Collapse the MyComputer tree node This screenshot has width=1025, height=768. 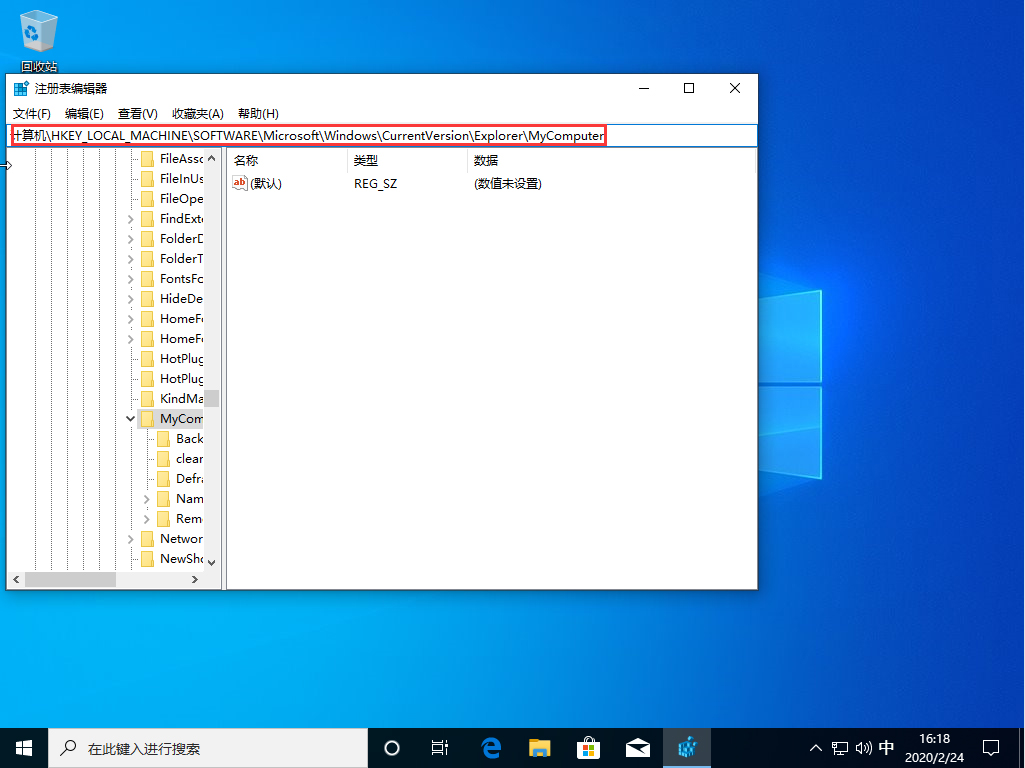click(x=131, y=418)
